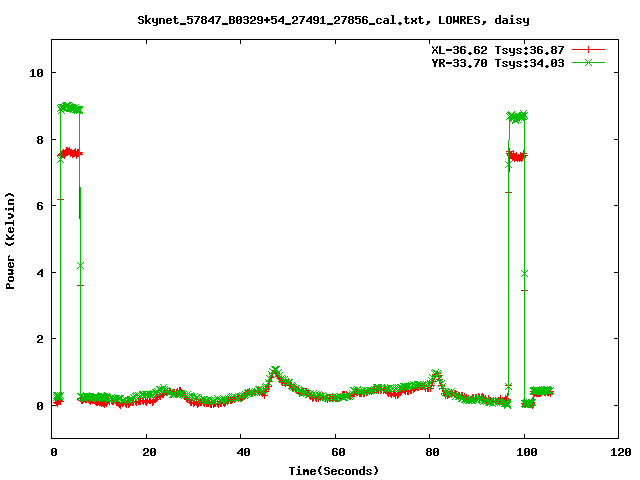The width and height of the screenshot is (640, 480).
Task: Click the green YR legend line sample
Action: tap(588, 62)
